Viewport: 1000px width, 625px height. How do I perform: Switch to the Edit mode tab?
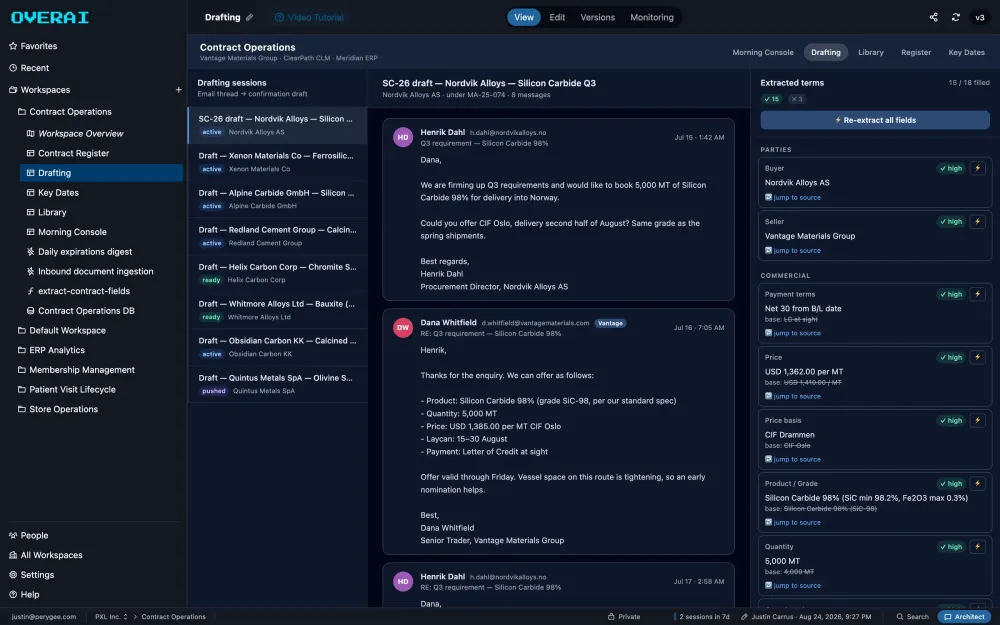[557, 17]
